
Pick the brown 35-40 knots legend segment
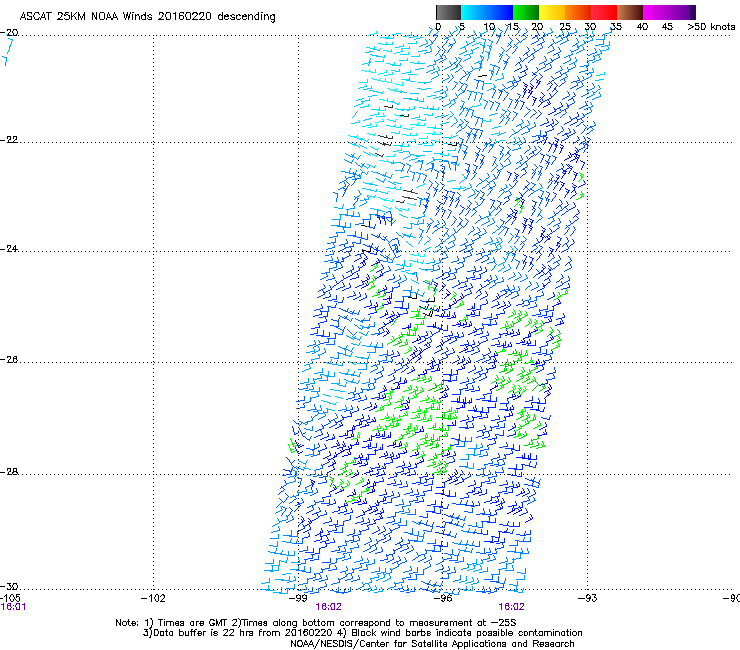click(x=630, y=12)
